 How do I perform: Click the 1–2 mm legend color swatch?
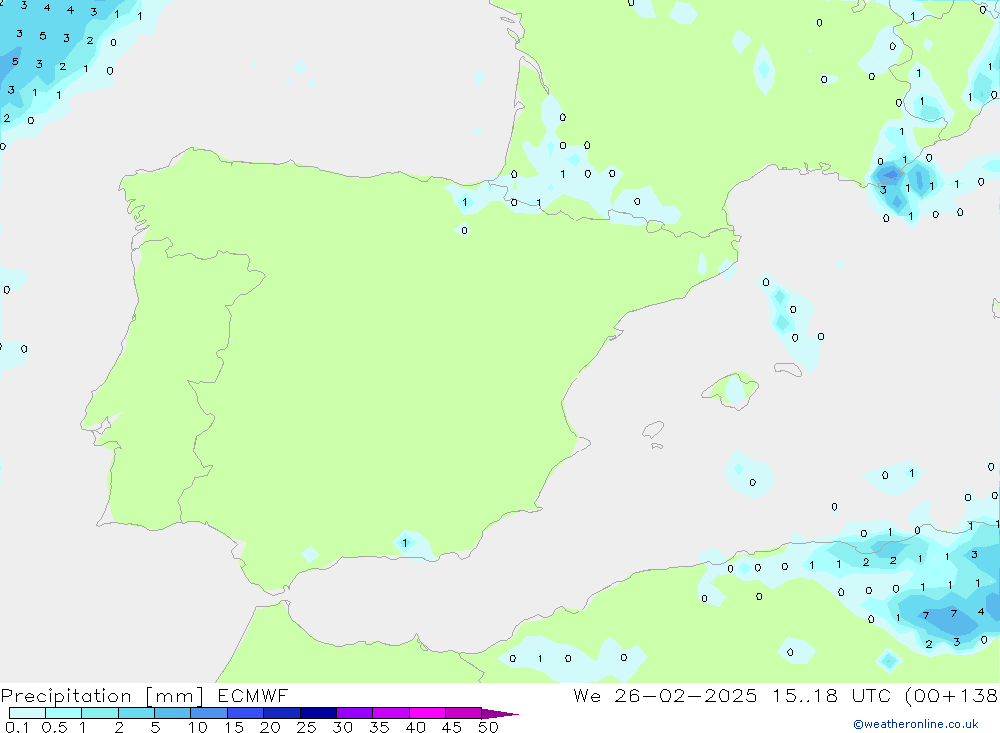[99, 713]
